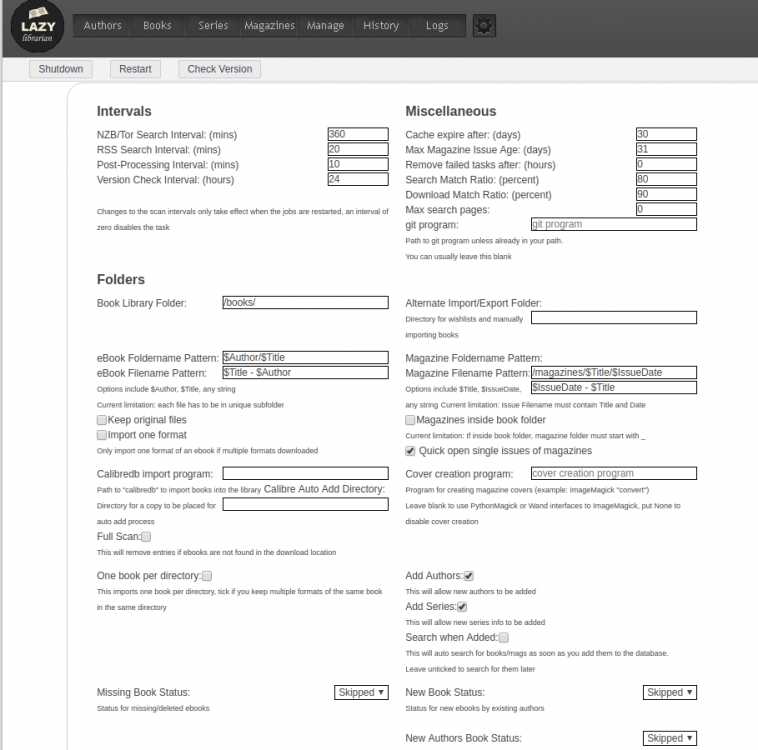Viewport: 758px width, 750px height.
Task: Open the Logs page
Action: (x=437, y=26)
